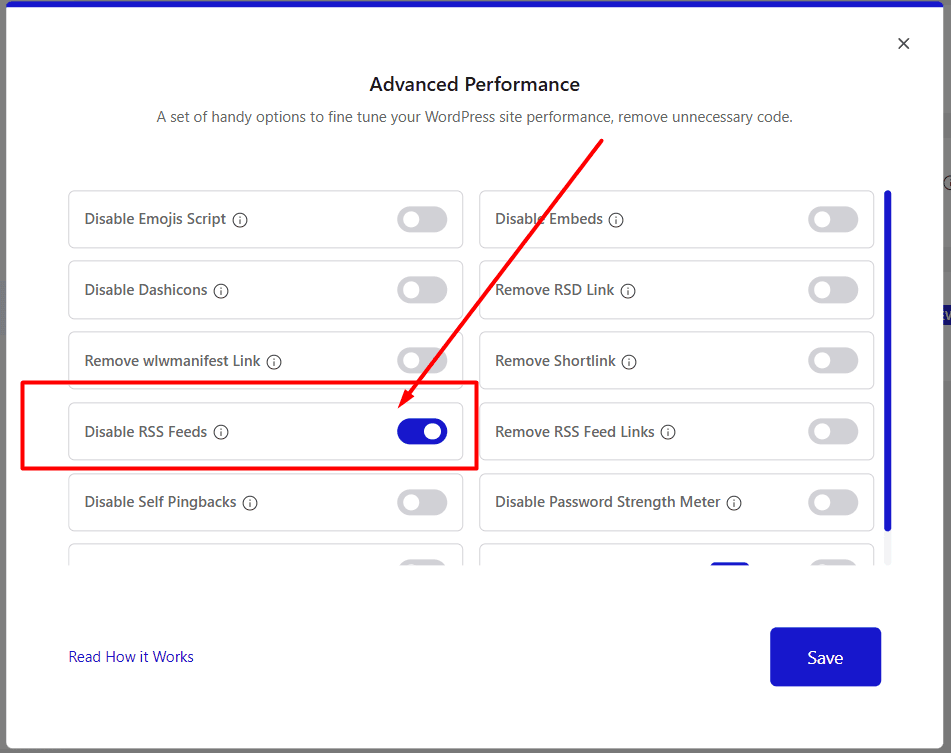The width and height of the screenshot is (951, 753).
Task: Click the blue vertical scrollbar thumb
Action: point(888,360)
